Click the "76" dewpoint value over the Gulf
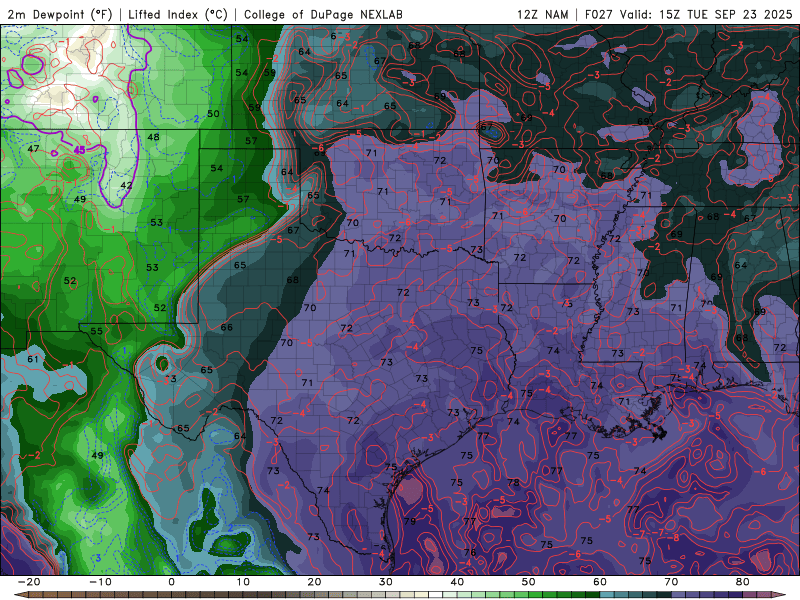 [x=470, y=552]
